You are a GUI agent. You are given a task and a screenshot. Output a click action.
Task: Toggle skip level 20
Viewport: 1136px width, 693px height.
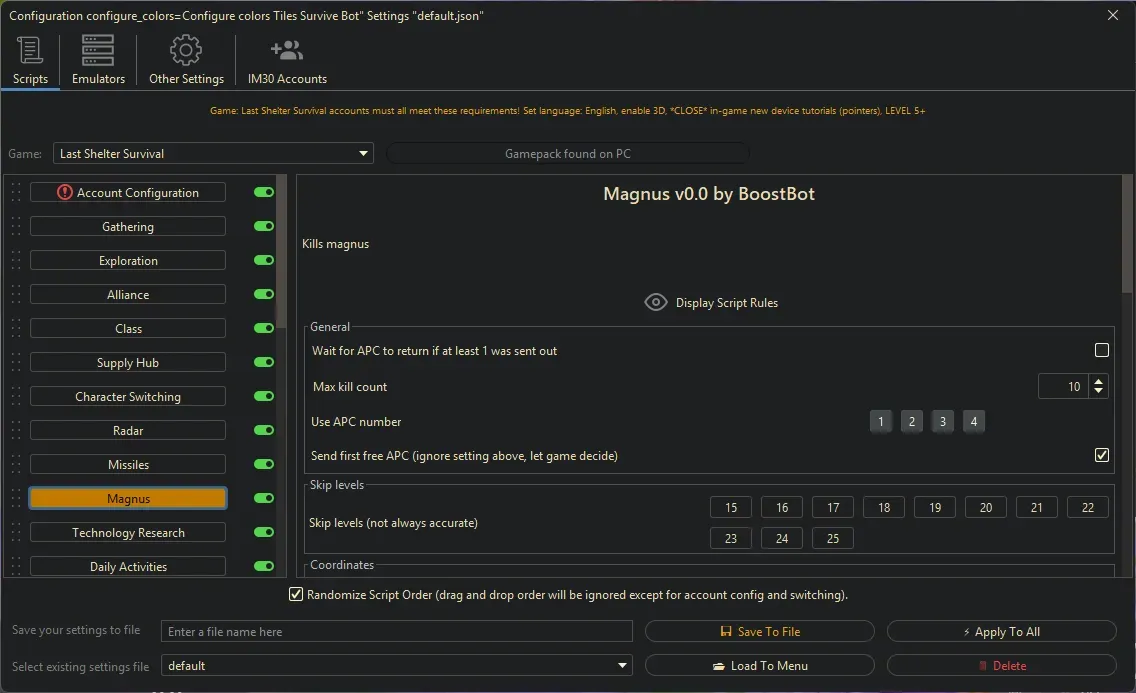point(985,507)
